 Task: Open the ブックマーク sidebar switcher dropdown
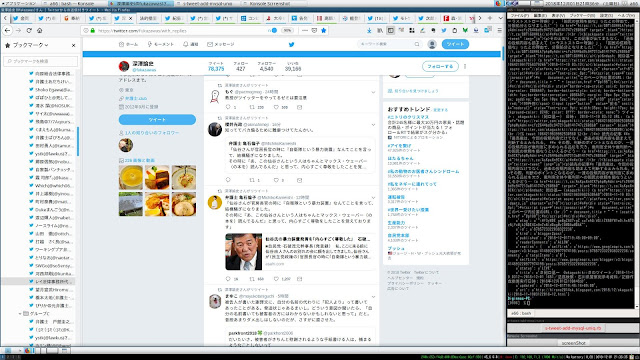click(31, 45)
